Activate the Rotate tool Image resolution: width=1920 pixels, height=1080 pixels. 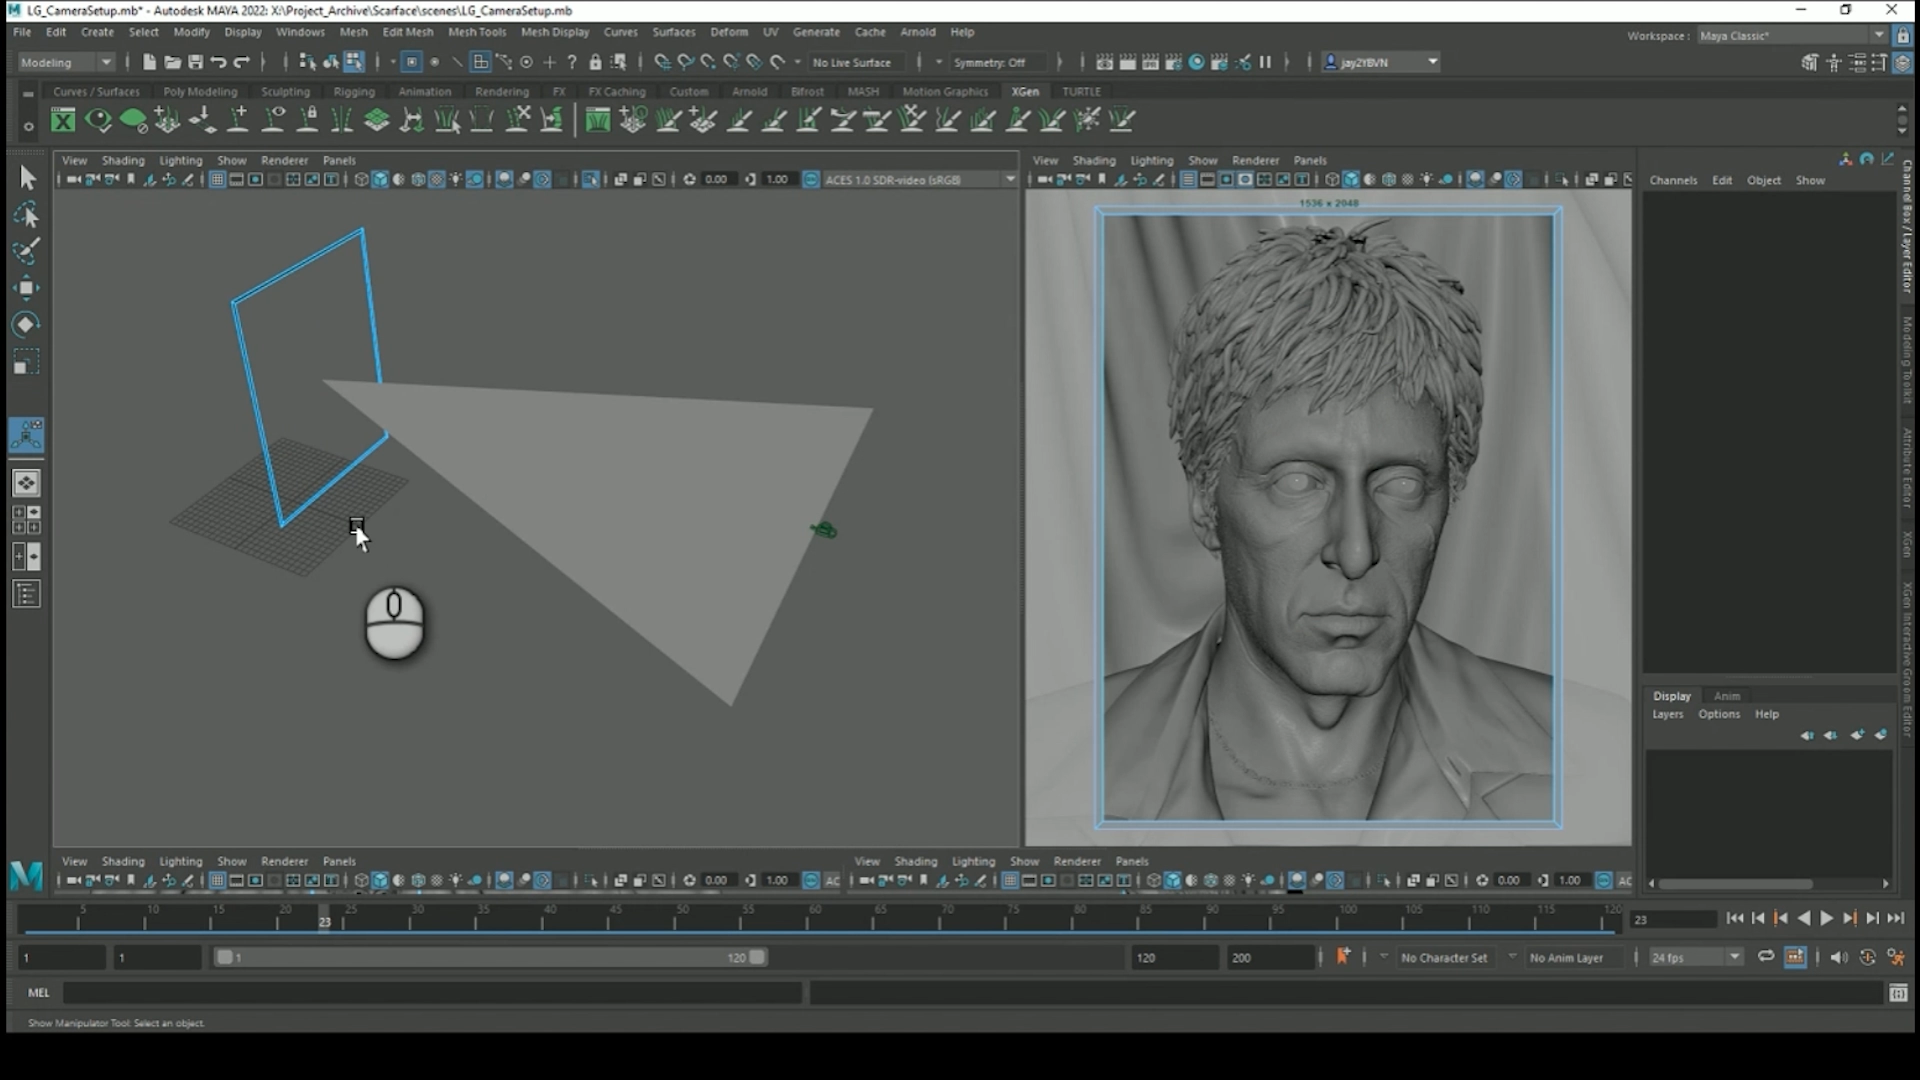coord(26,324)
